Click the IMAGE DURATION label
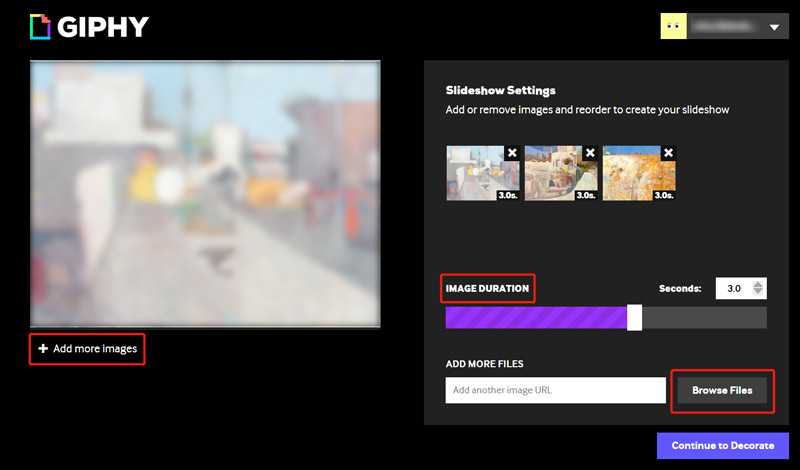This screenshot has width=800, height=470. click(487, 288)
